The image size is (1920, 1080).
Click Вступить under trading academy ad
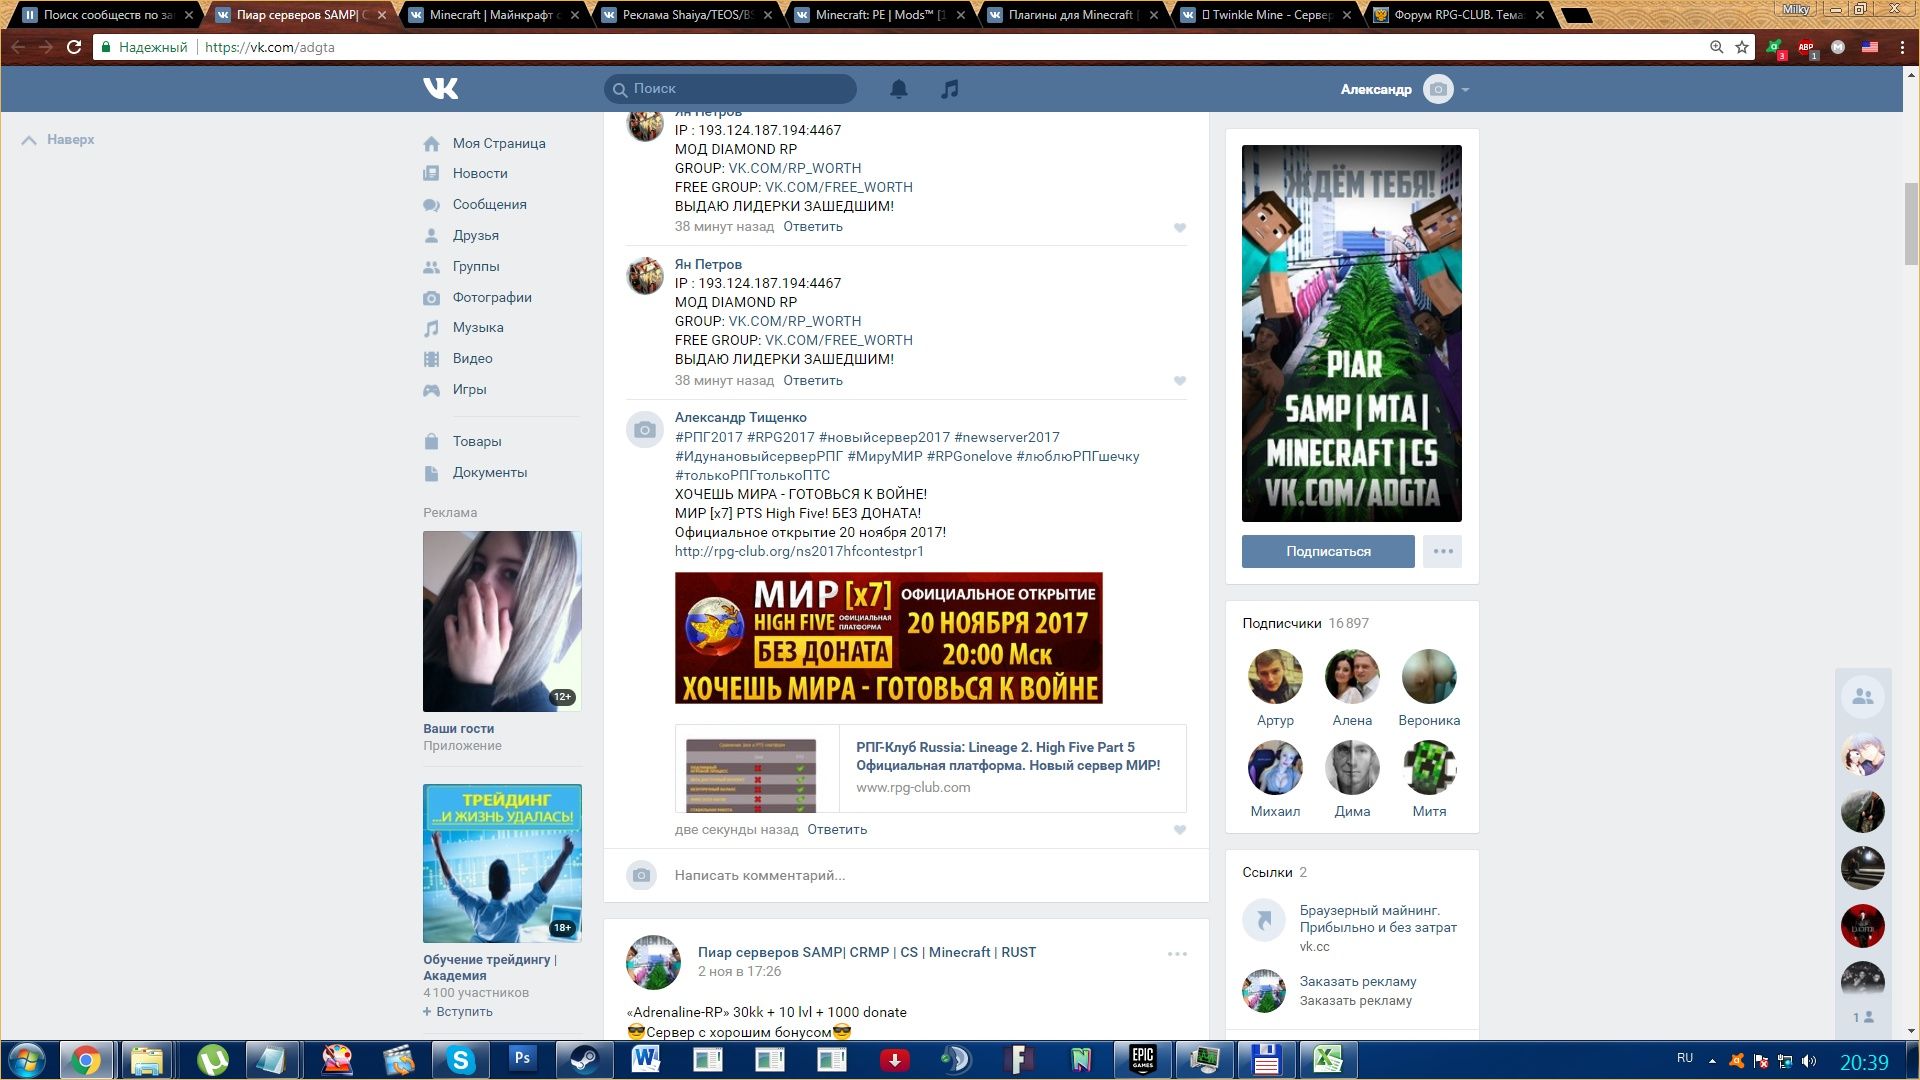point(458,1011)
